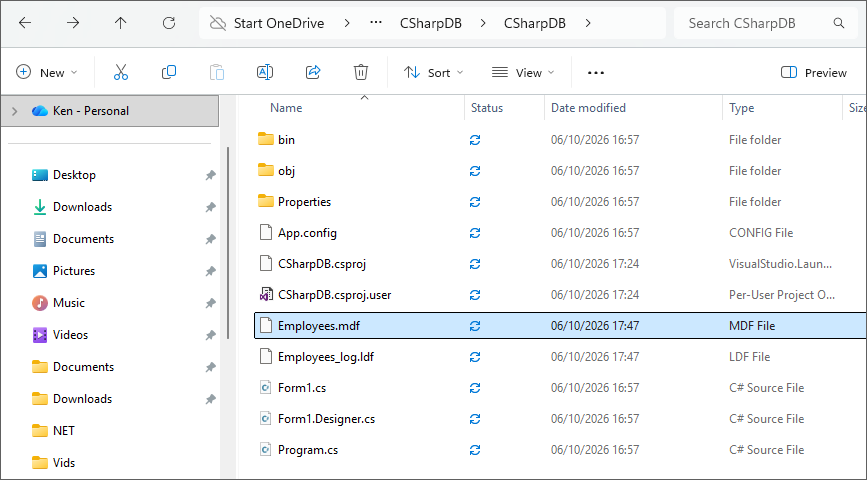Click the navigation pane scrollbar

tap(228, 243)
